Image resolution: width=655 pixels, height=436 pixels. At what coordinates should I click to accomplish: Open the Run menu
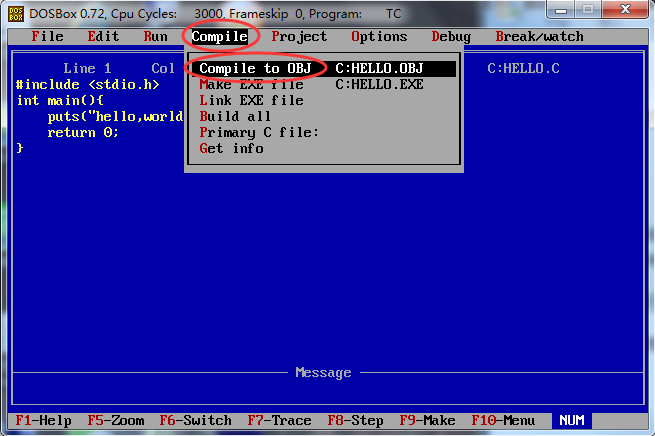[x=155, y=37]
